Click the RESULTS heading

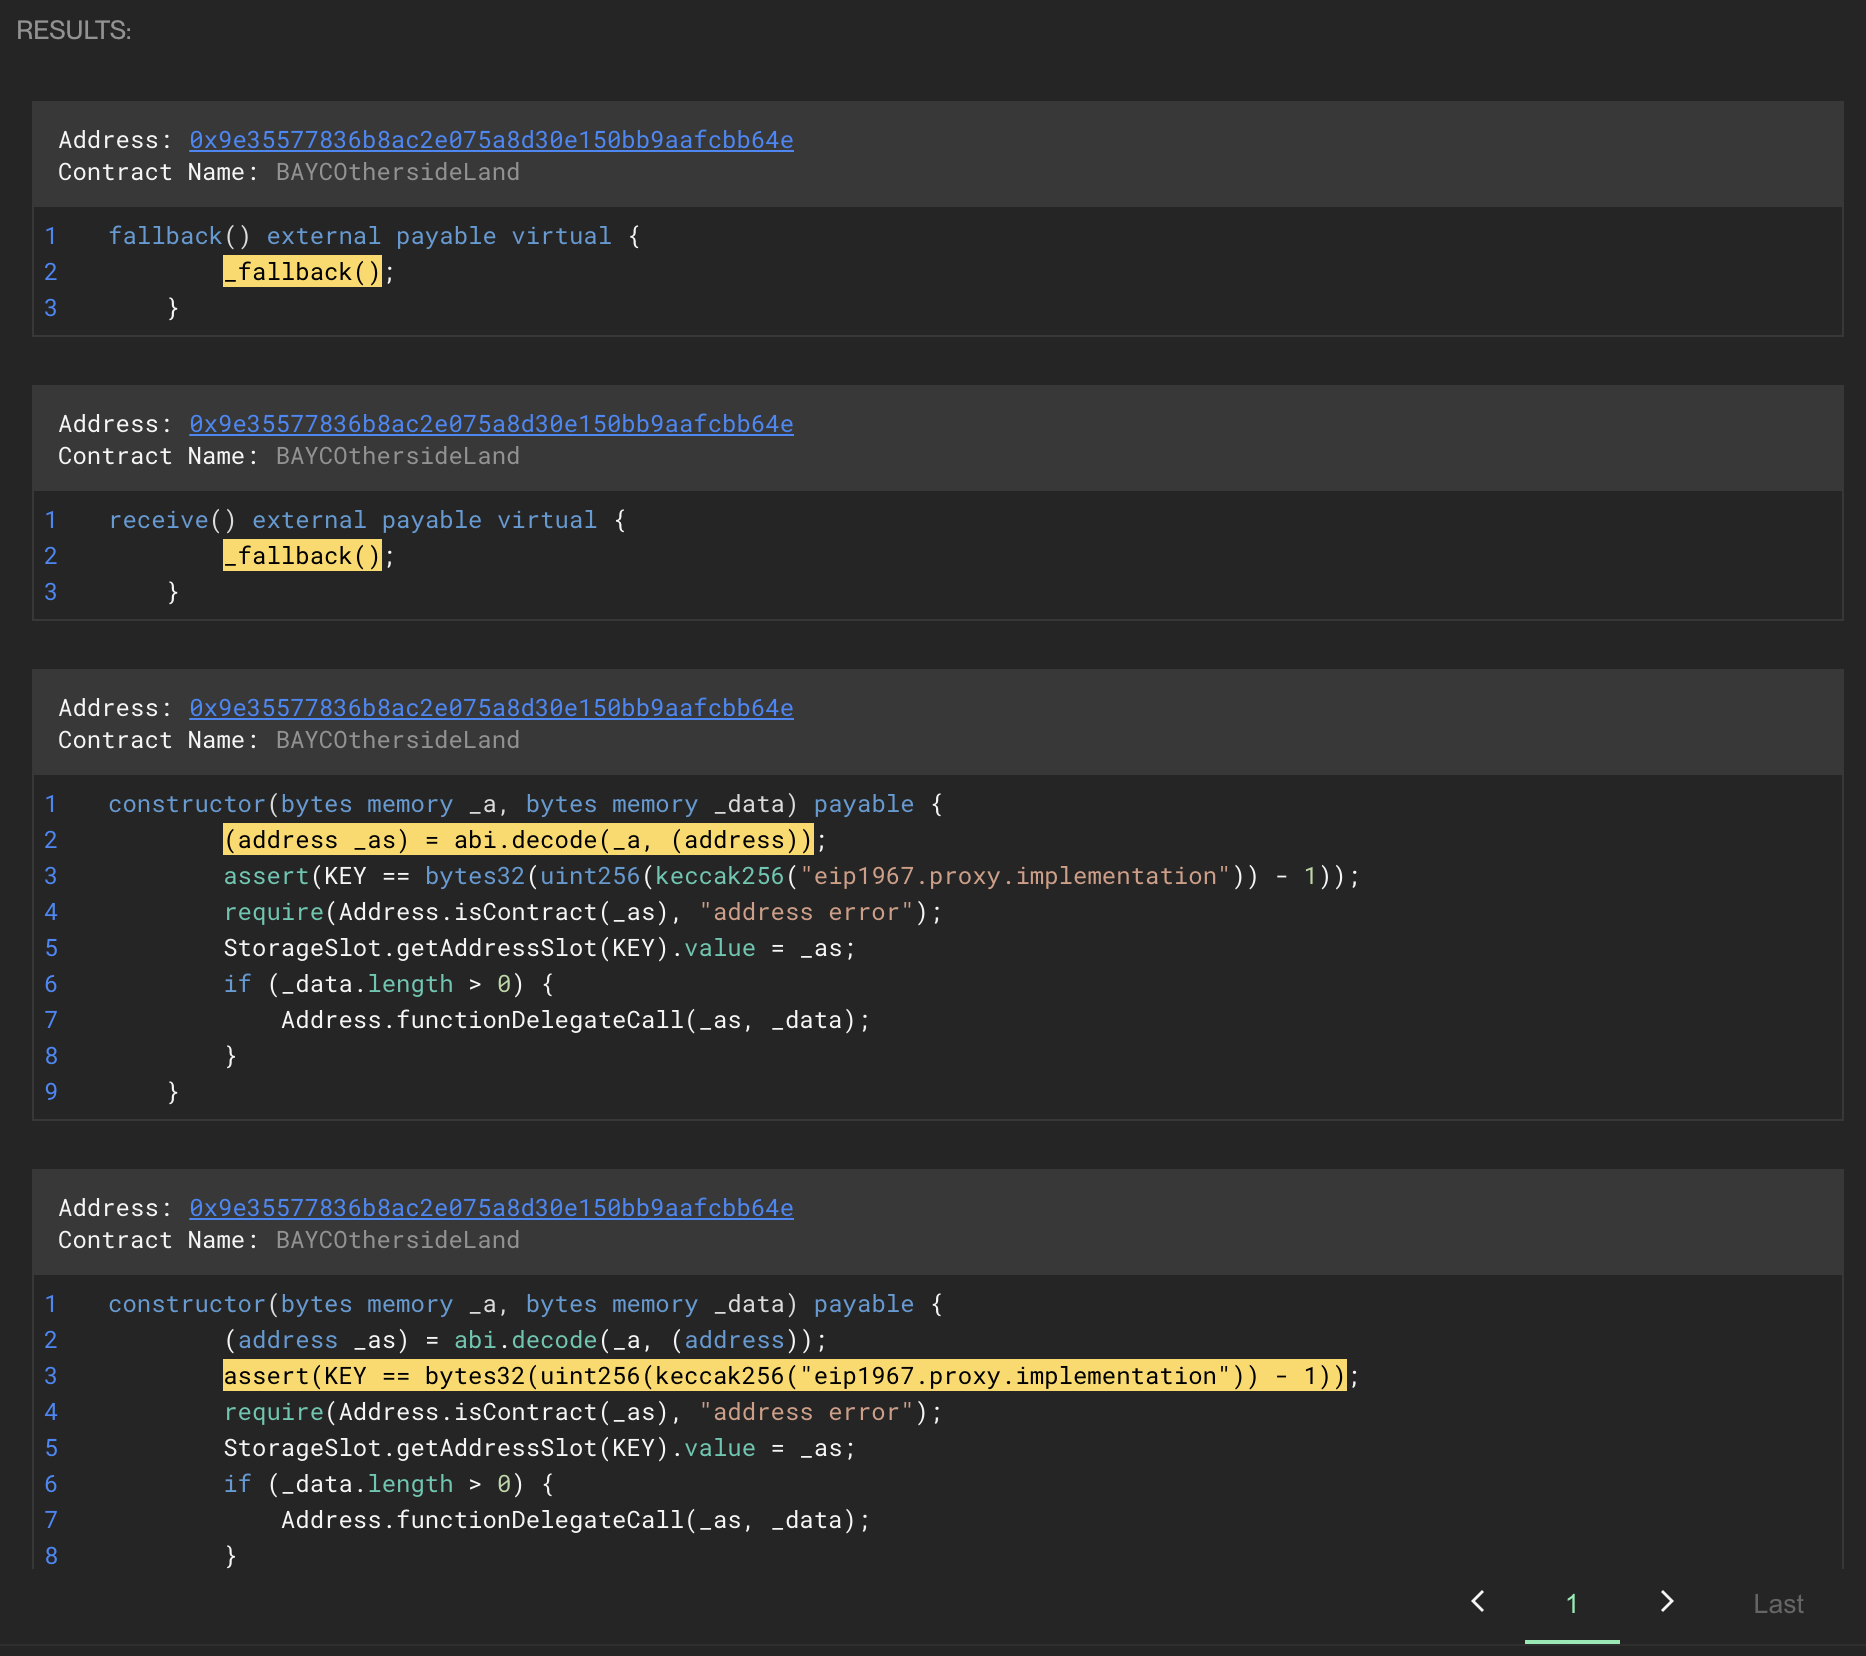74,31
